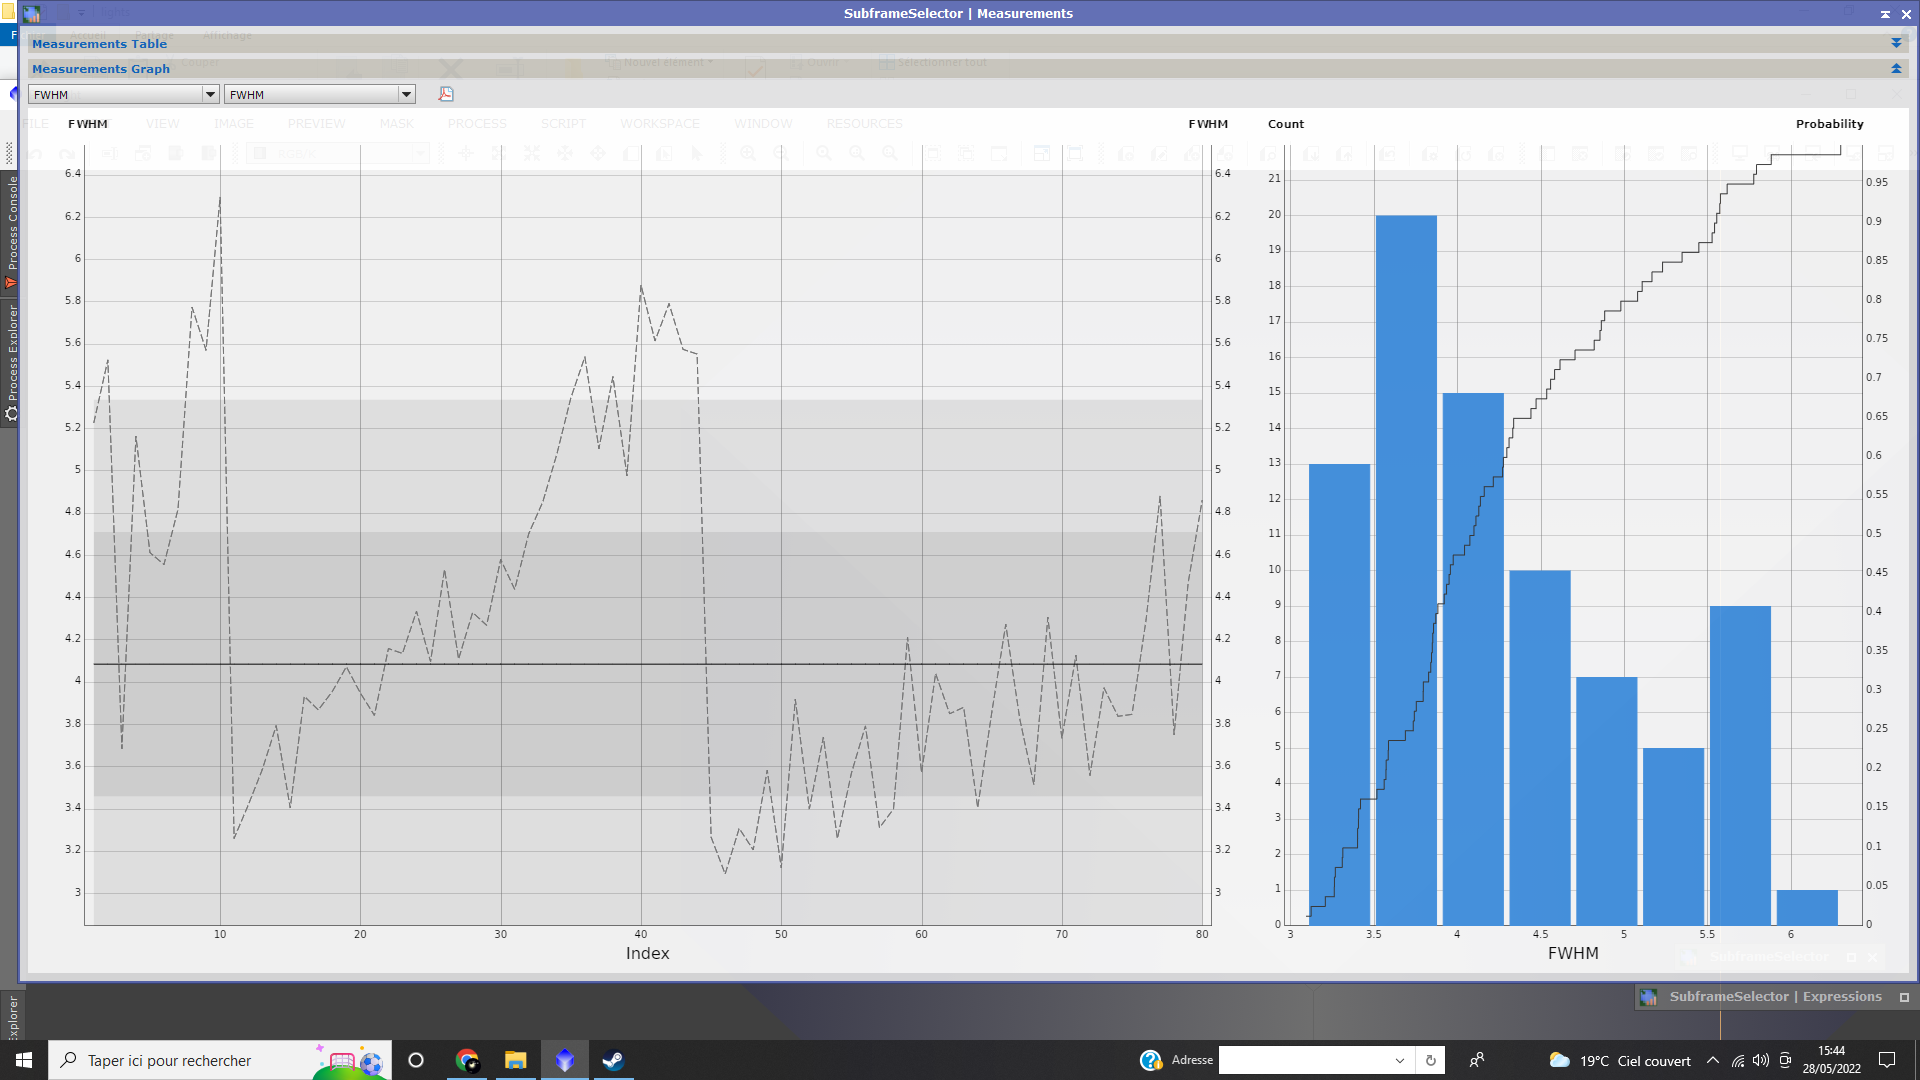The width and height of the screenshot is (1920, 1080).
Task: Open the weather widget showing 19°C
Action: point(1620,1060)
